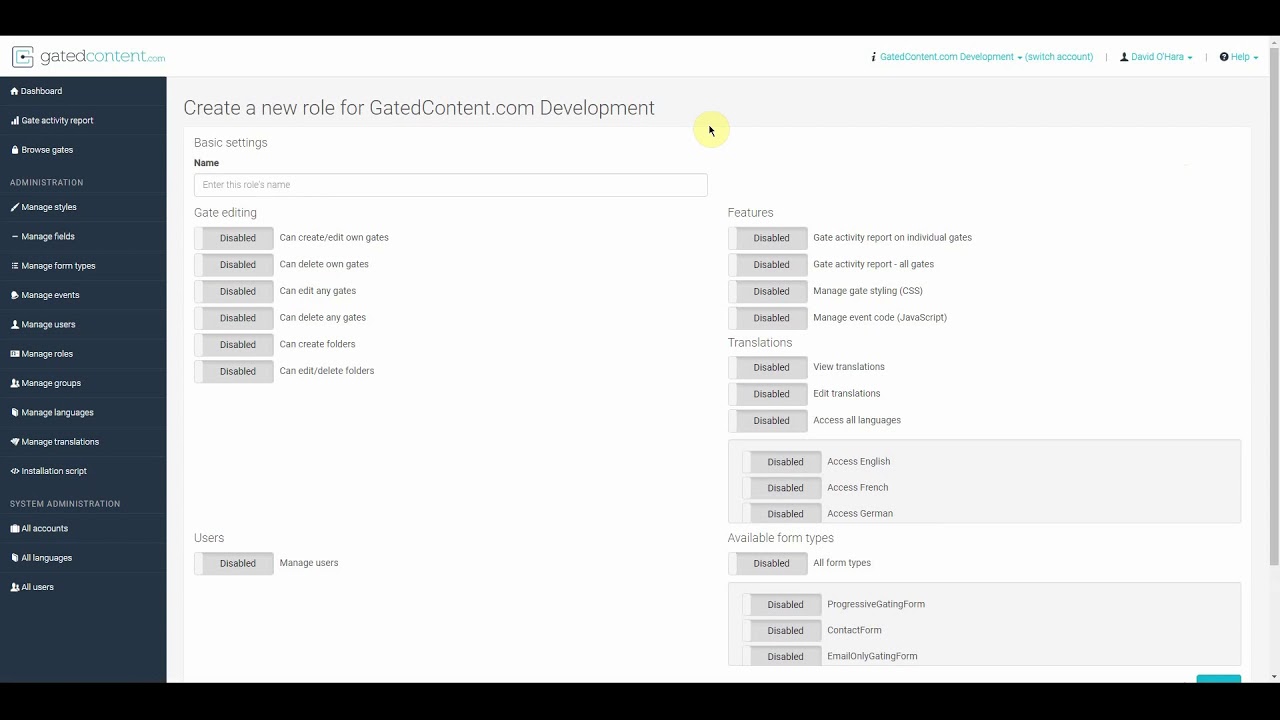Open Gate activity report text in the sidebar
The width and height of the screenshot is (1280, 720).
57,120
